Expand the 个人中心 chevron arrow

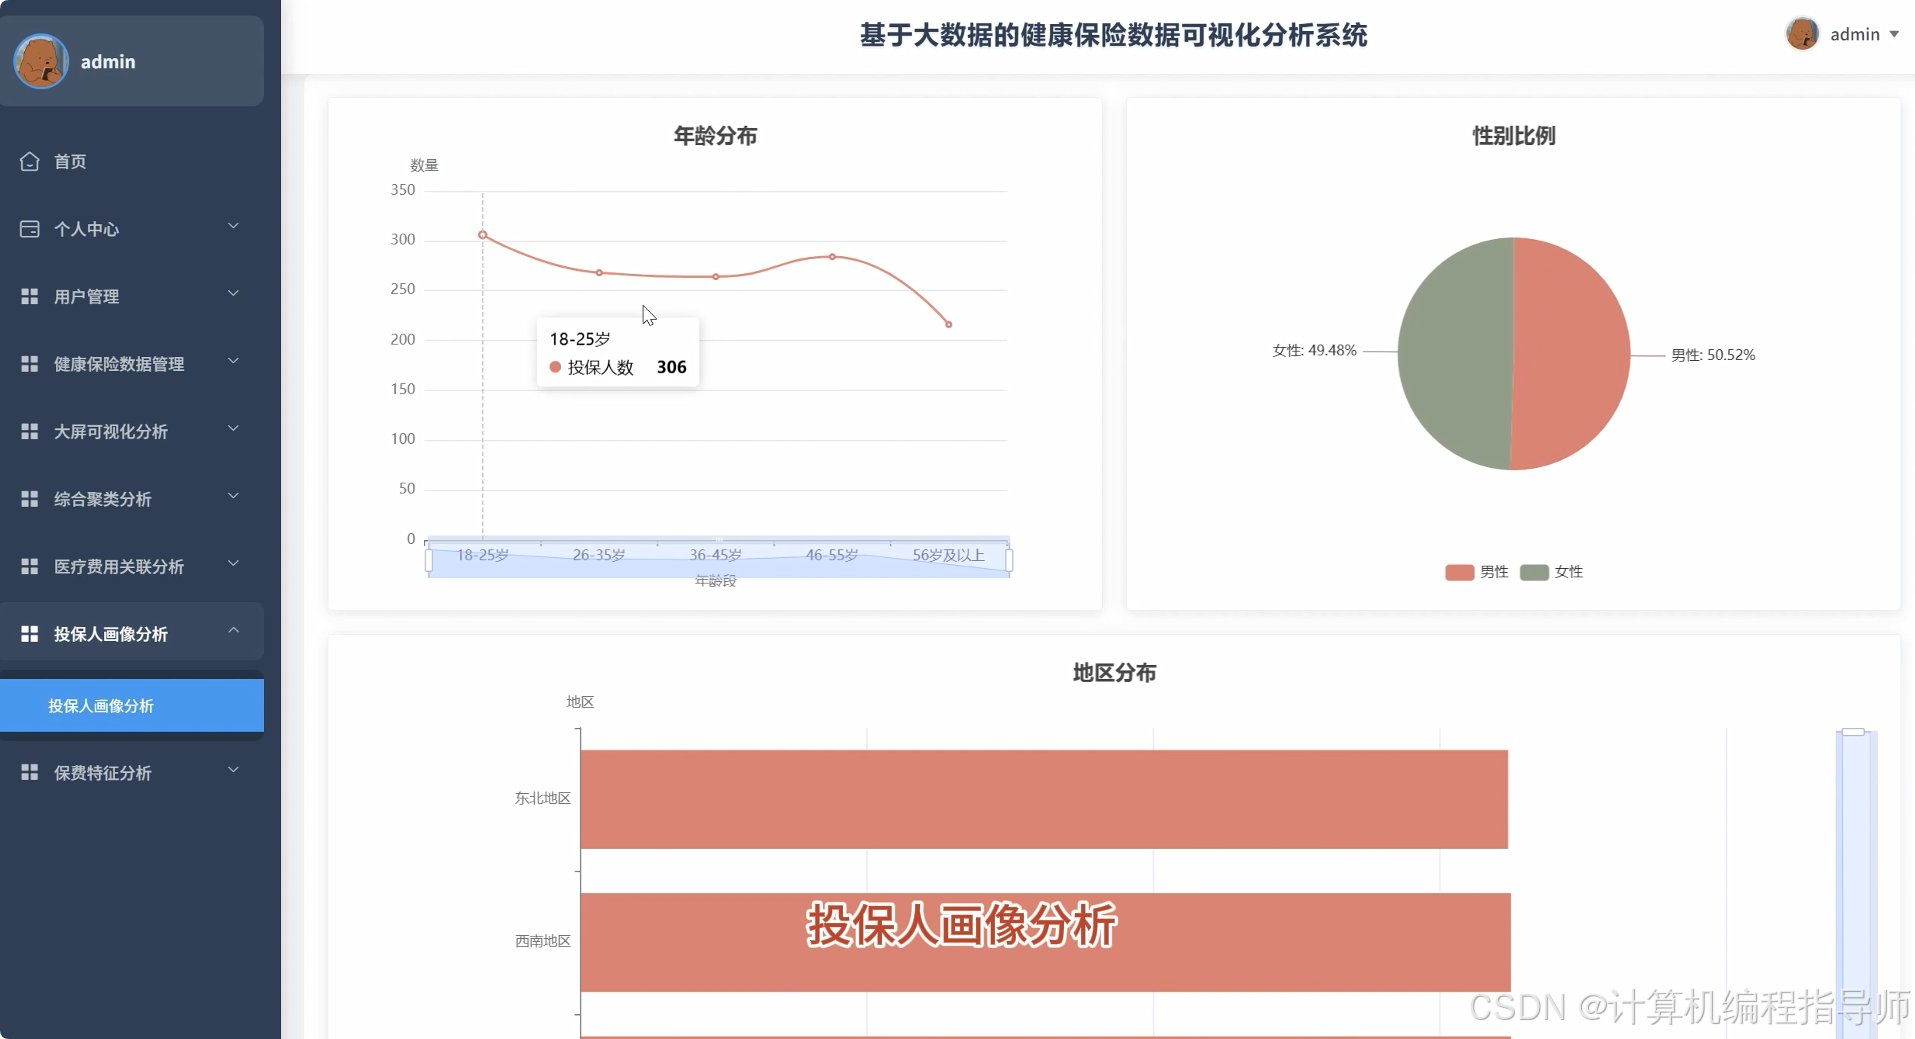(233, 227)
